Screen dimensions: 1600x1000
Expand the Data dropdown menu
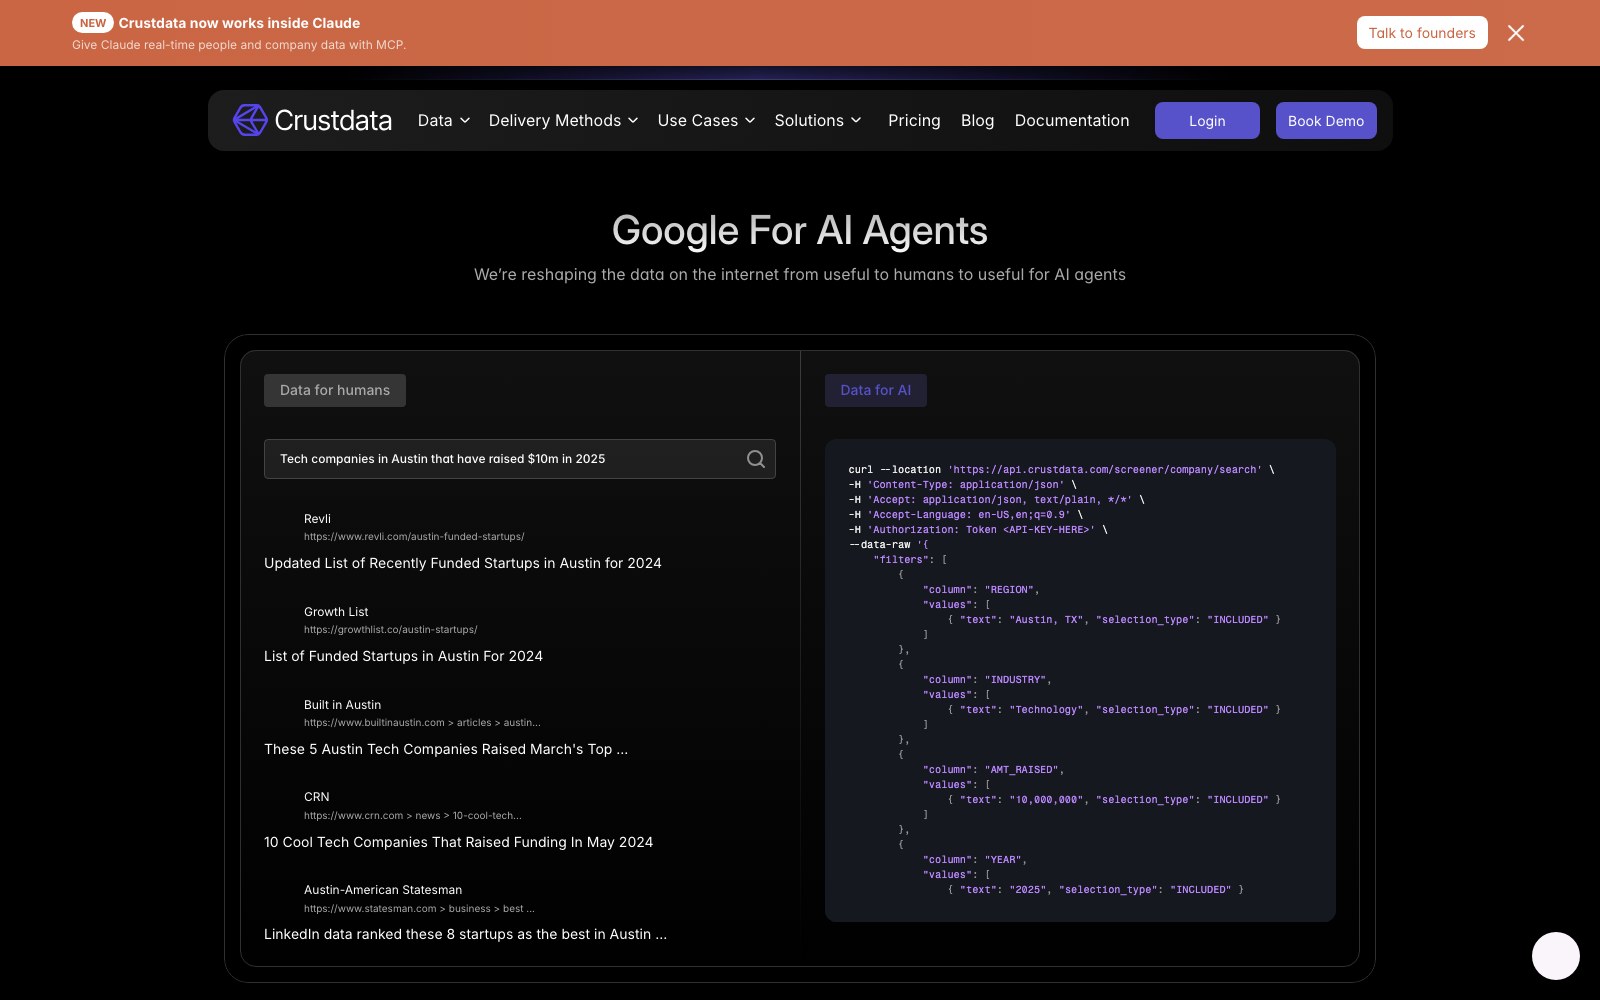pyautogui.click(x=444, y=120)
